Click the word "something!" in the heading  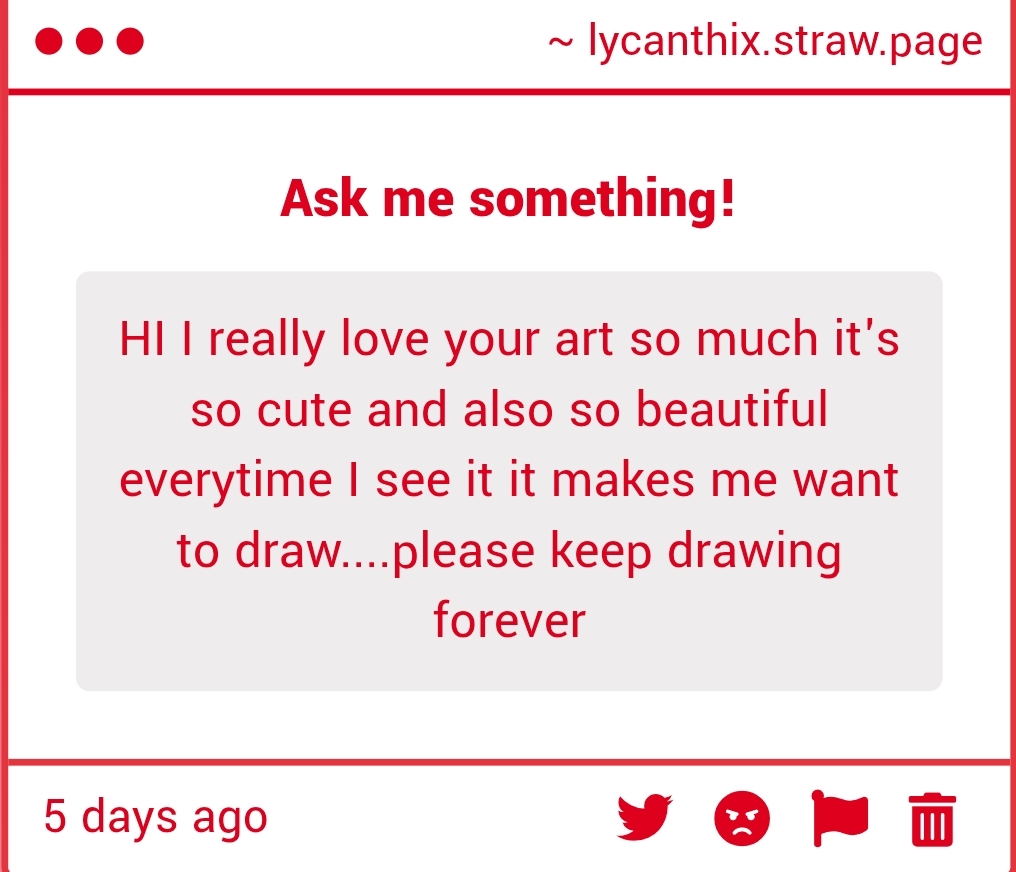(602, 199)
